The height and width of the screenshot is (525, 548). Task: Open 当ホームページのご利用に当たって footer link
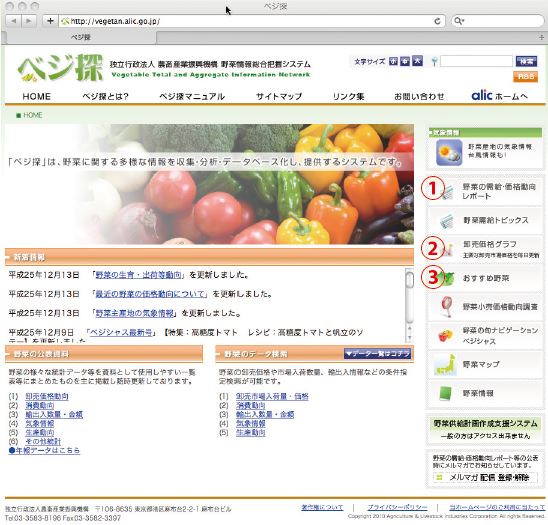pos(497,507)
